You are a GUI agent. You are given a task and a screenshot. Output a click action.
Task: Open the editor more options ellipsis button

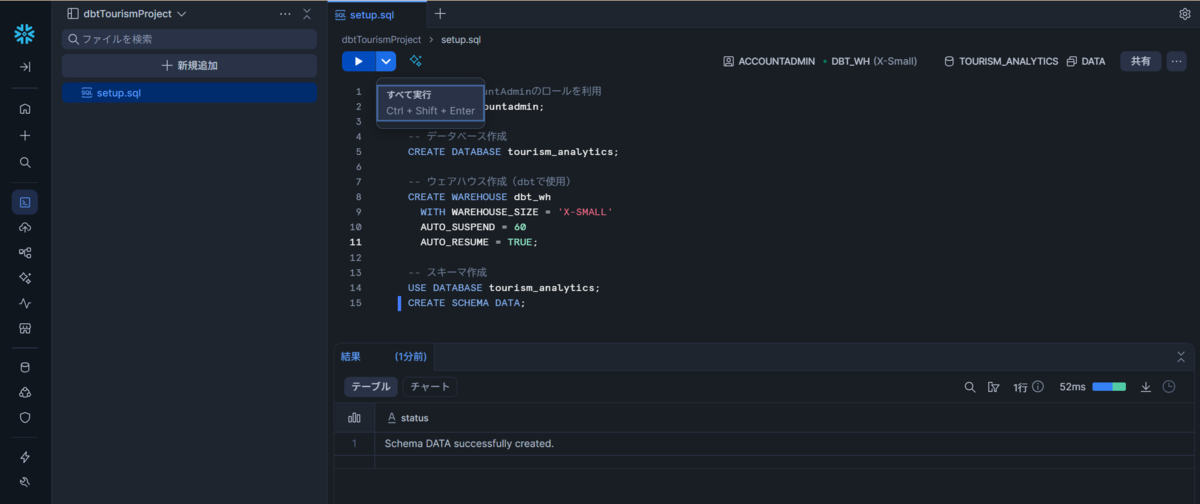(1176, 61)
